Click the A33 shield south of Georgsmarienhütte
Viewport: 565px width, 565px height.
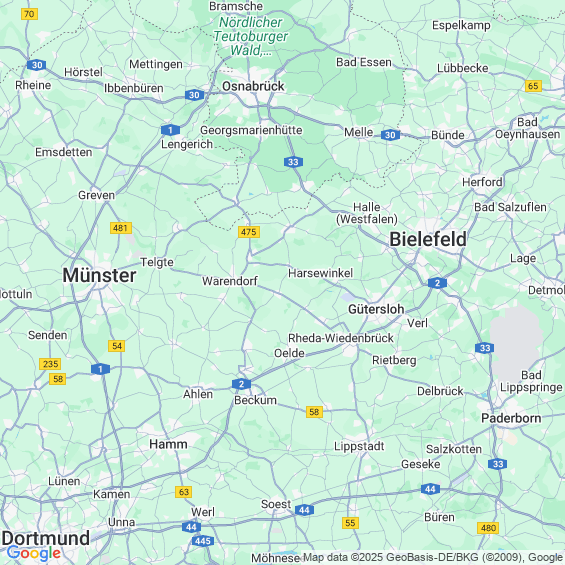293,162
